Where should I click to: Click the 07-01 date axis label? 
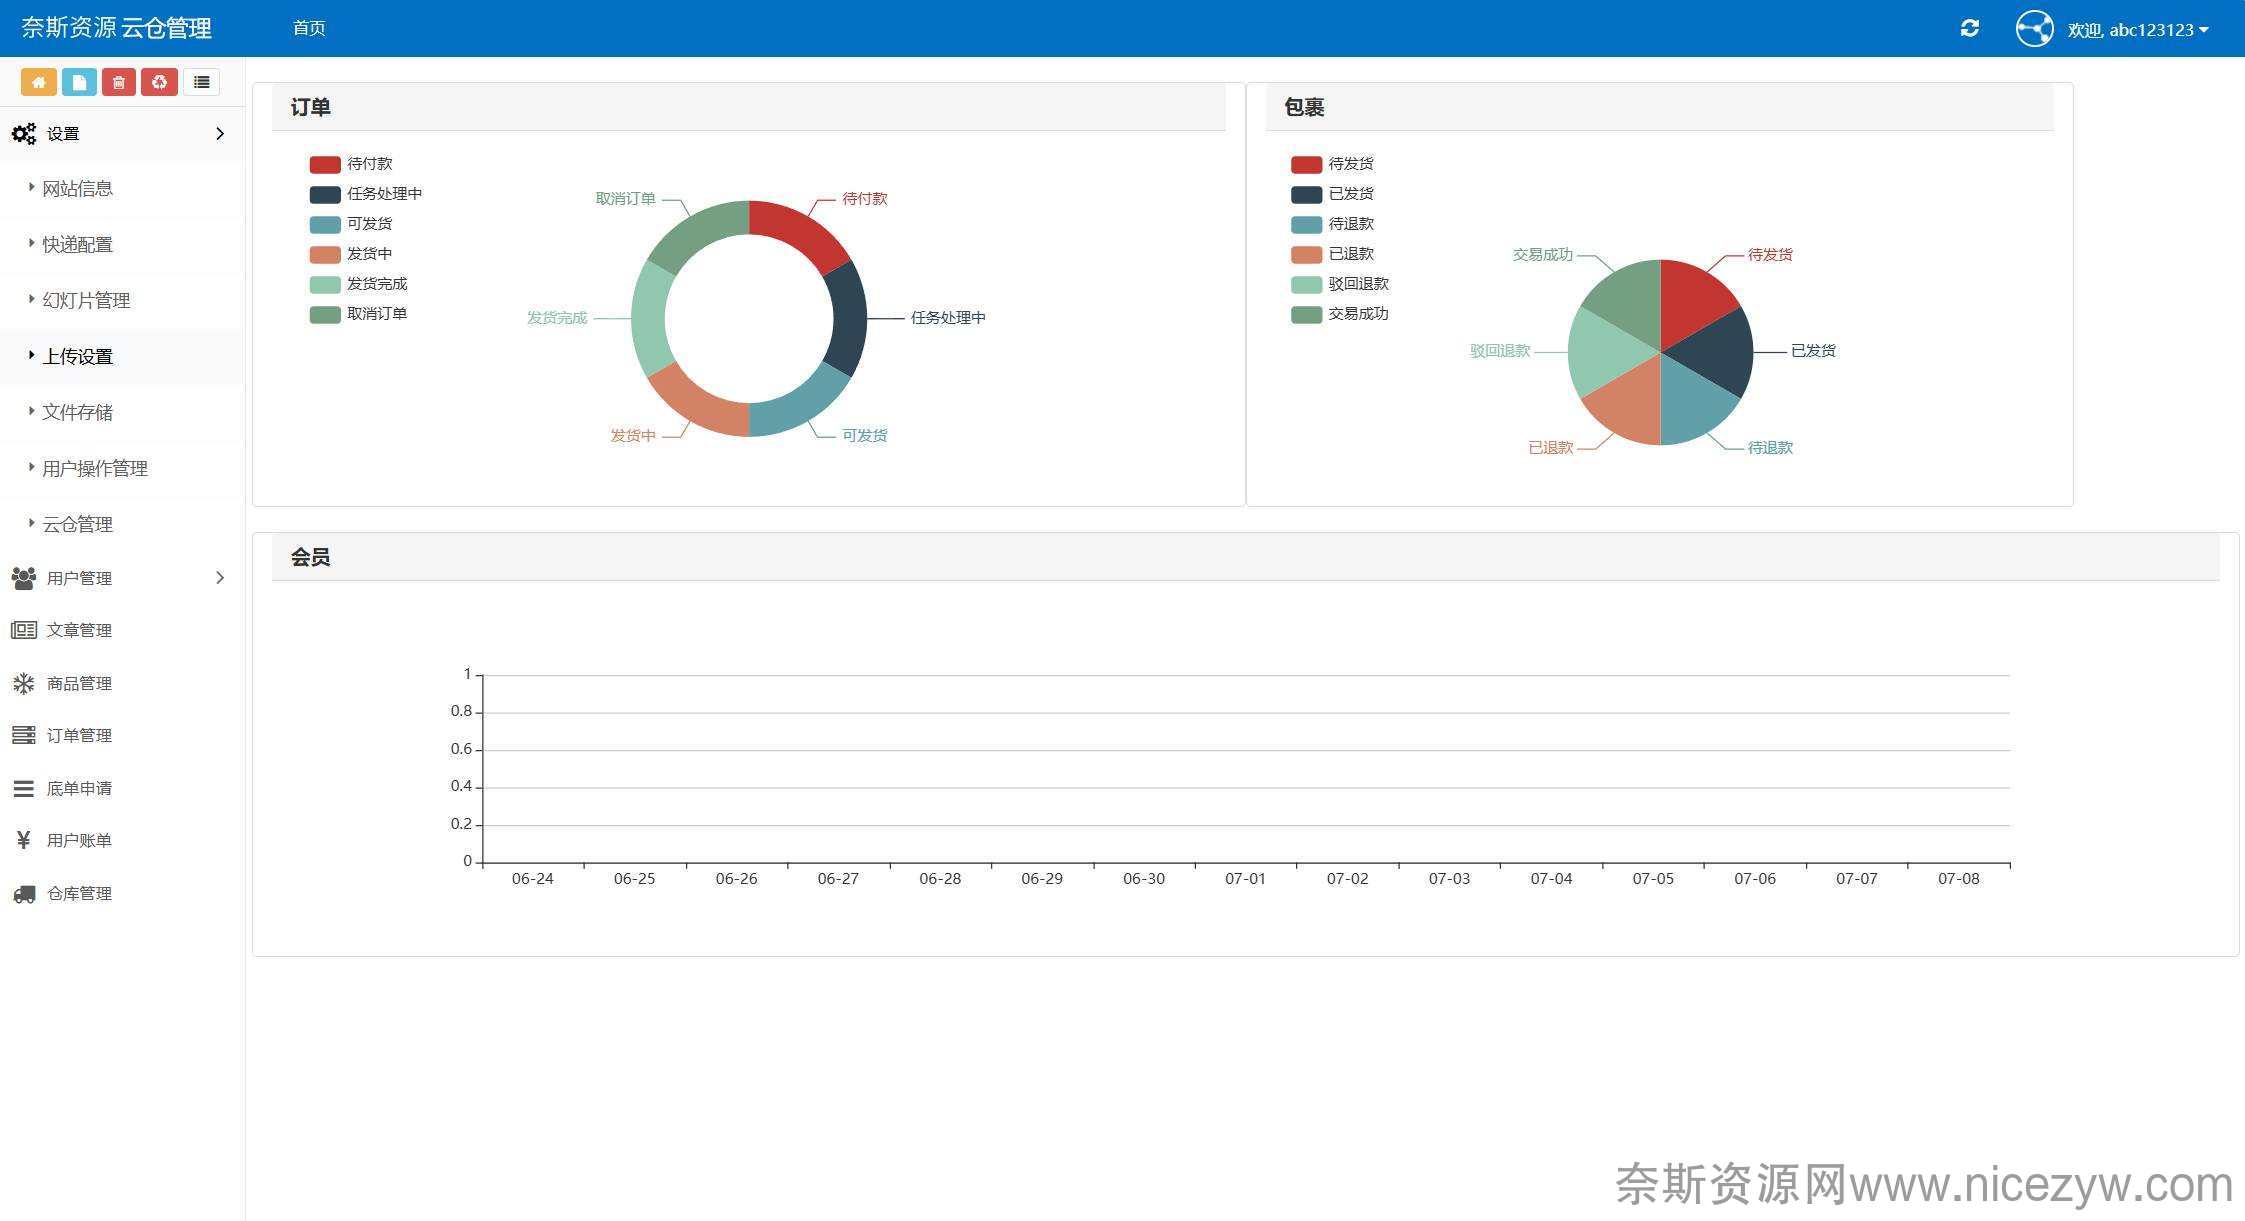[1245, 879]
